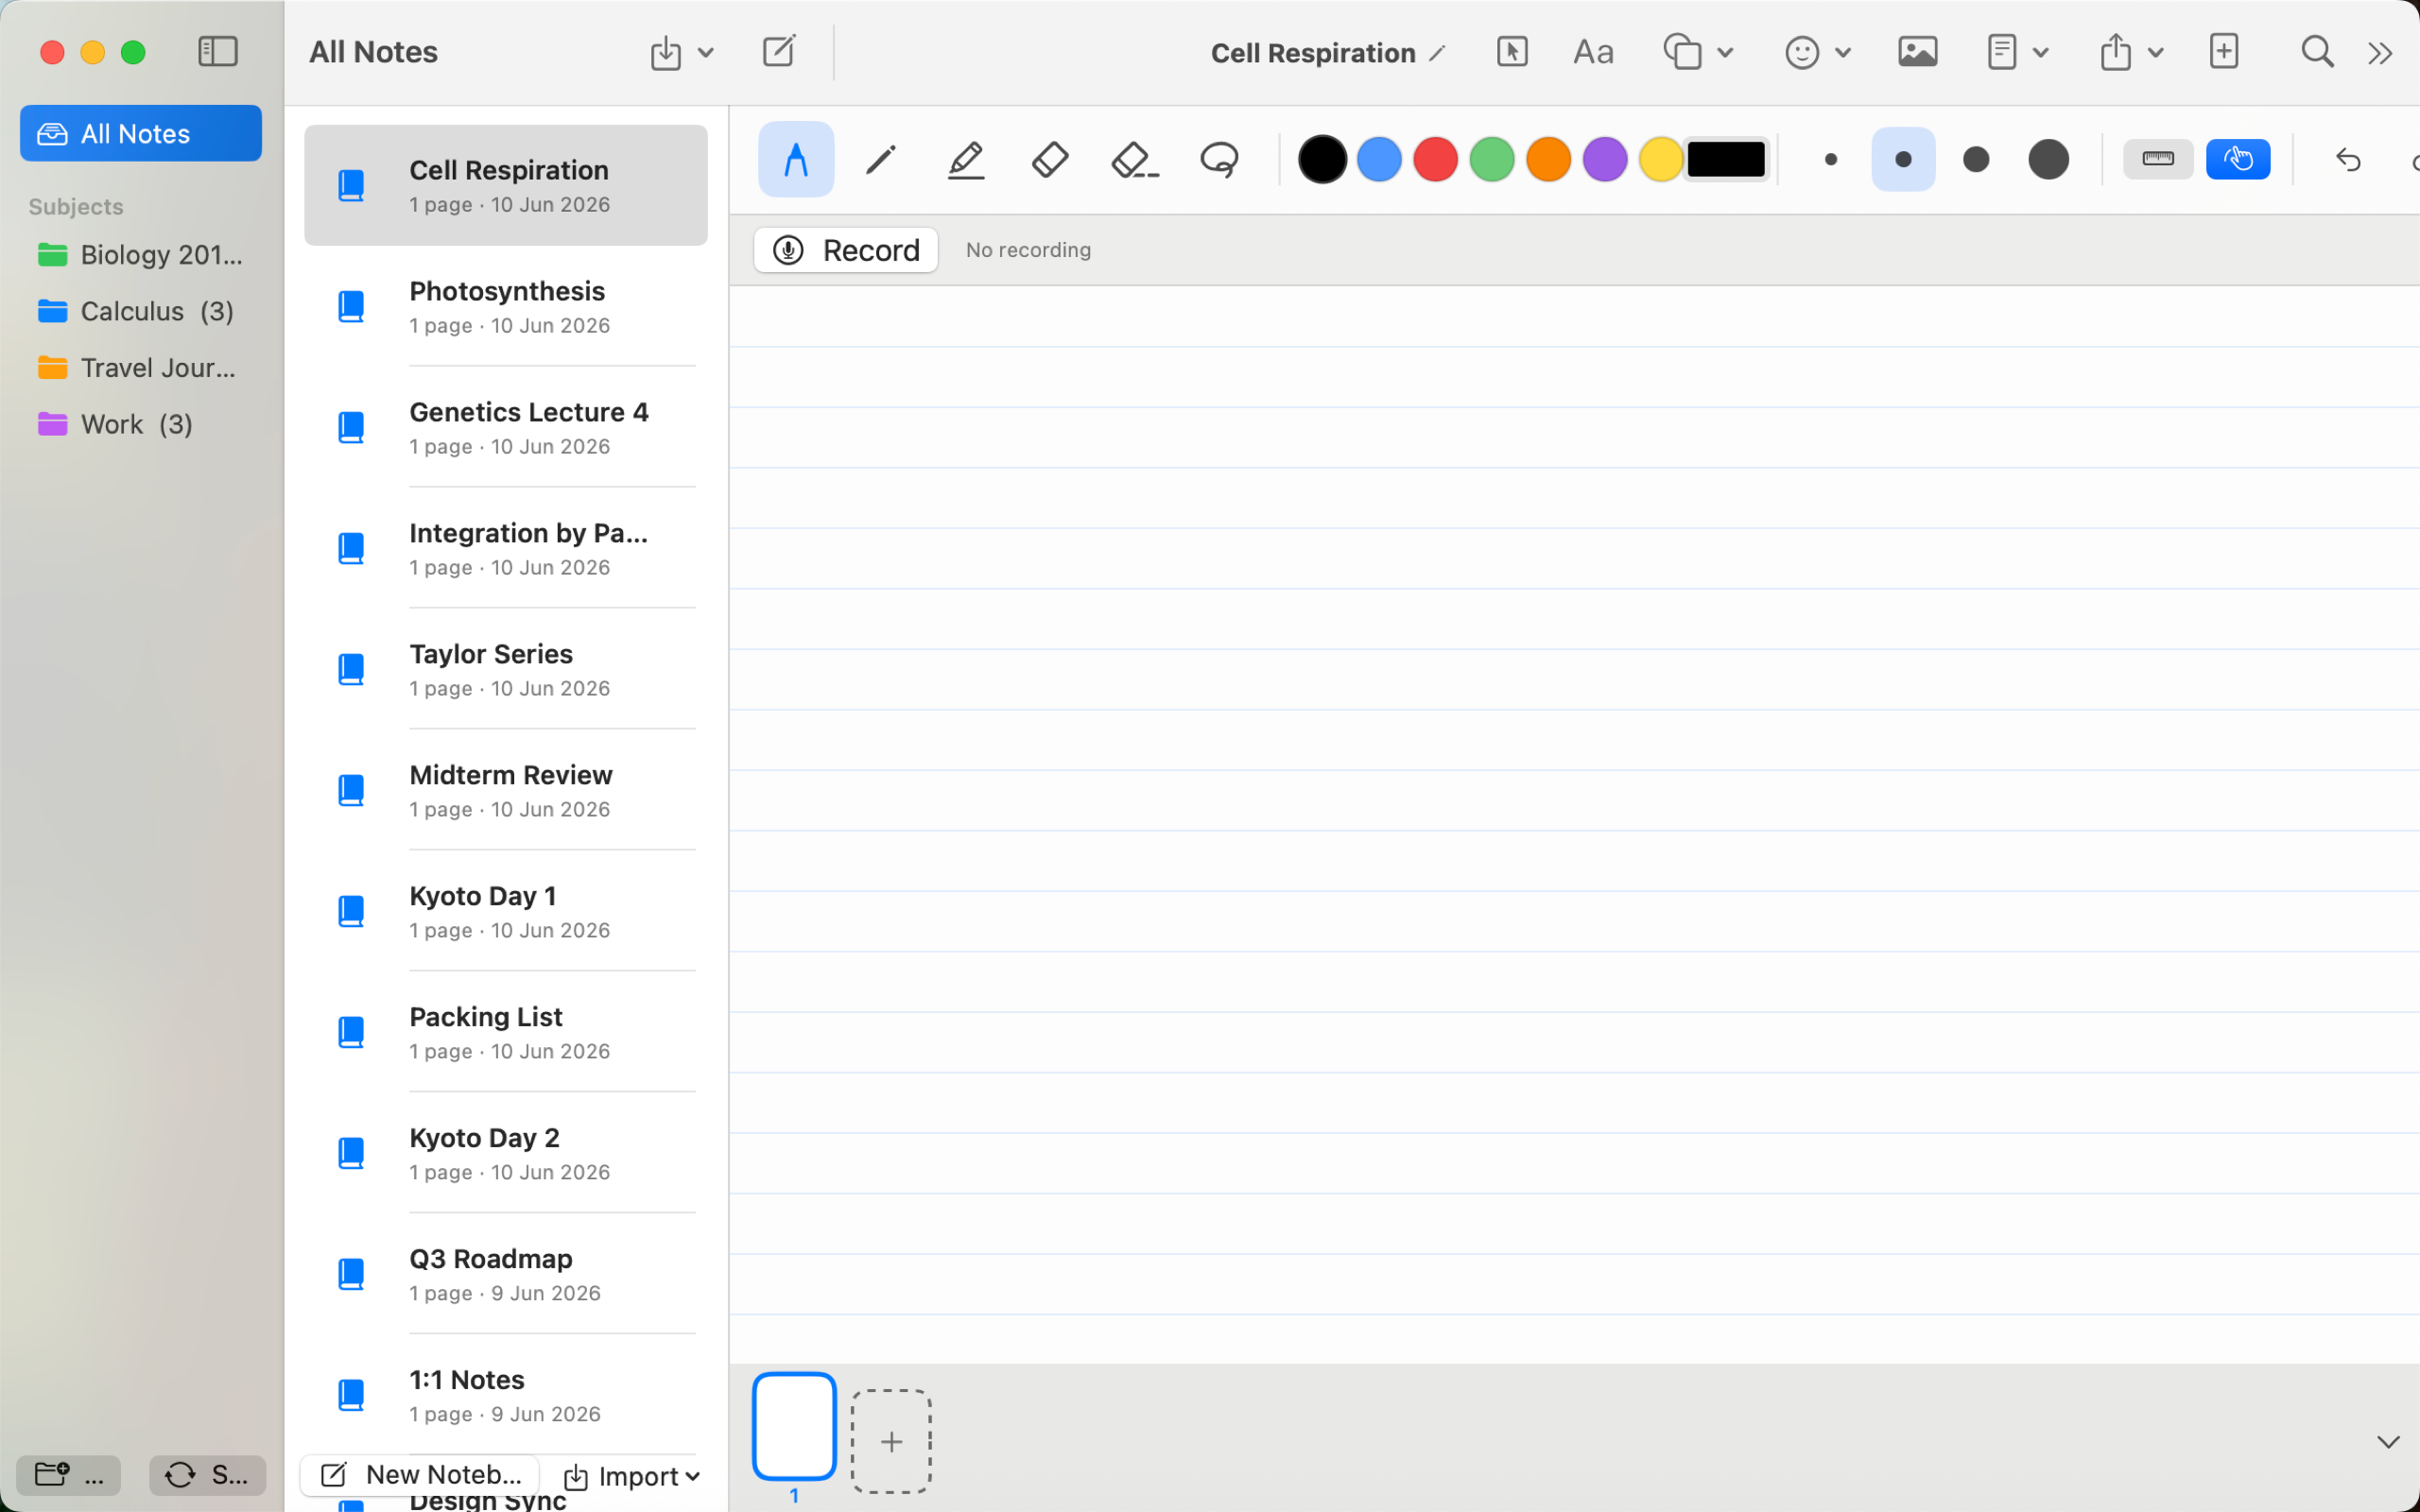Image resolution: width=2420 pixels, height=1512 pixels.
Task: Open the sticker emoji dropdown
Action: [x=1818, y=52]
